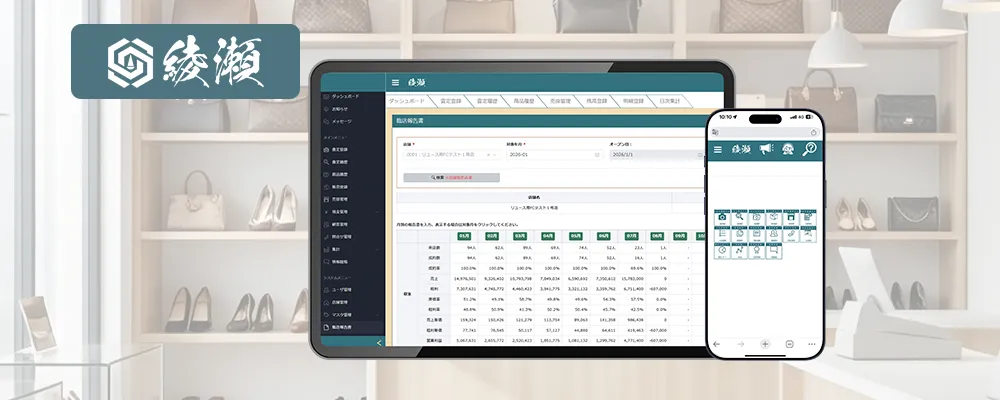The width and height of the screenshot is (1000, 400).
Task: Open the 対象年月 month picker field
Action: (554, 154)
